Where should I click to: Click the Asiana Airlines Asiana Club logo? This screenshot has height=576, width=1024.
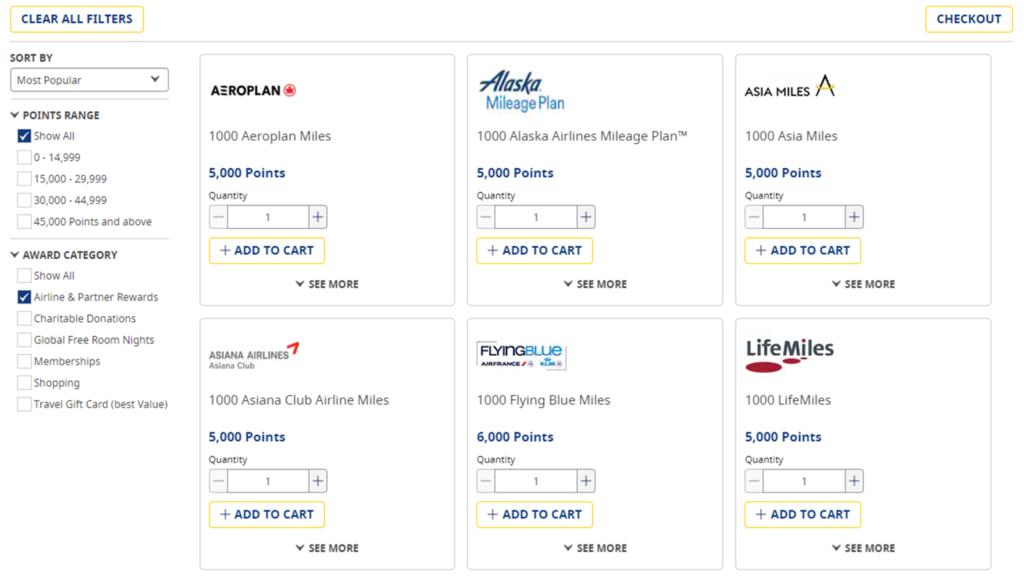coord(252,352)
